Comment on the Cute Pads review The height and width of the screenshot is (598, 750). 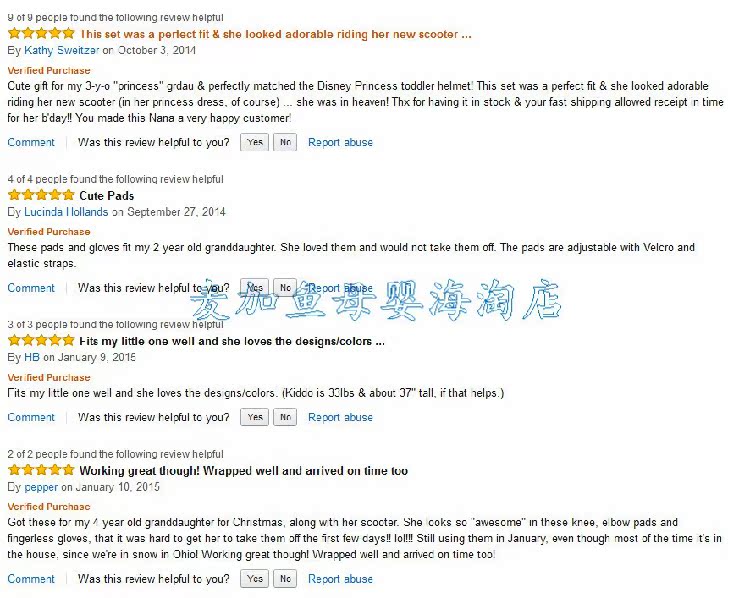[31, 288]
